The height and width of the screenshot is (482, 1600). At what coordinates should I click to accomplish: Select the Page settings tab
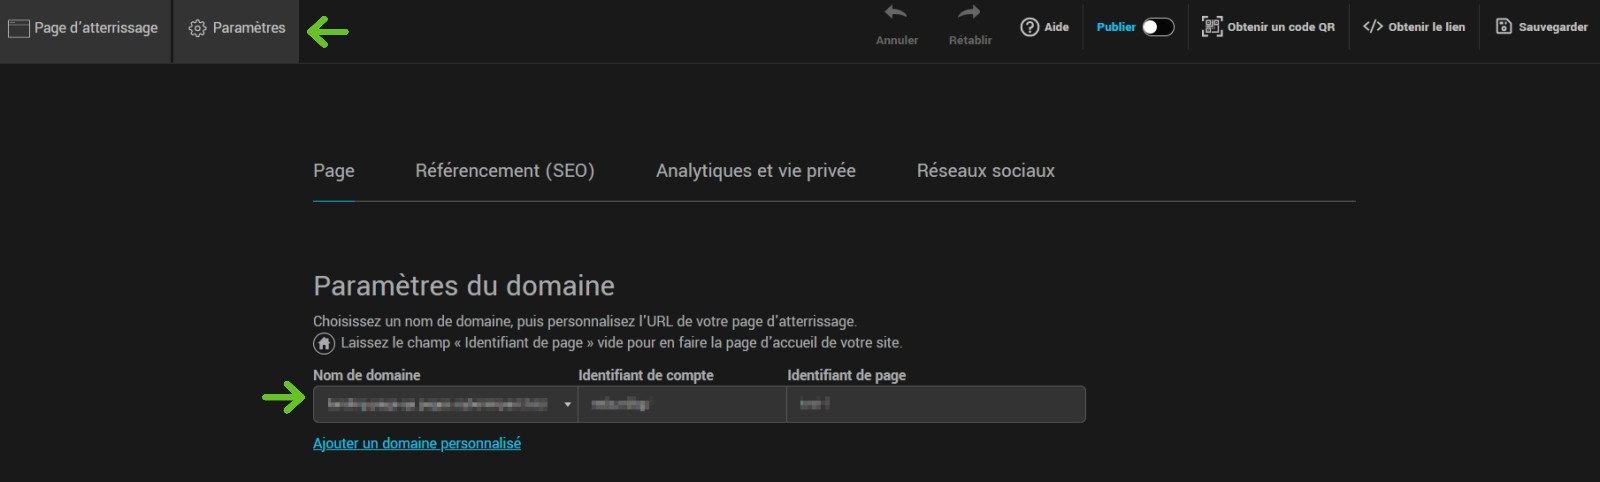point(333,171)
